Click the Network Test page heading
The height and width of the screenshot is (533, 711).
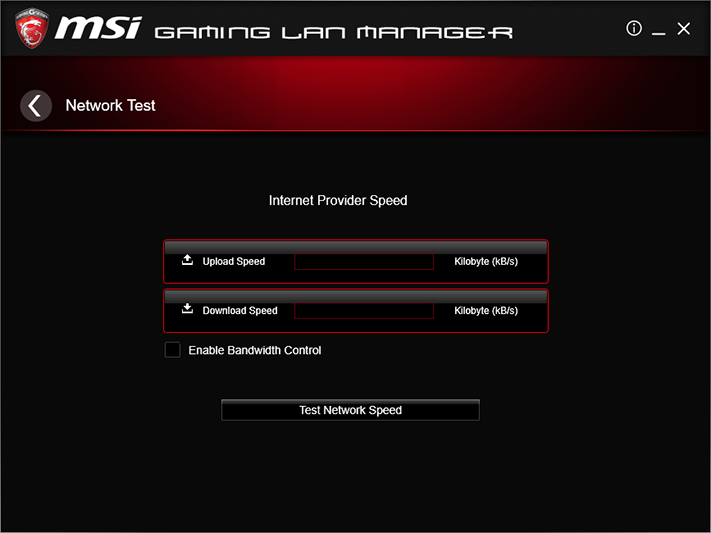pos(110,105)
